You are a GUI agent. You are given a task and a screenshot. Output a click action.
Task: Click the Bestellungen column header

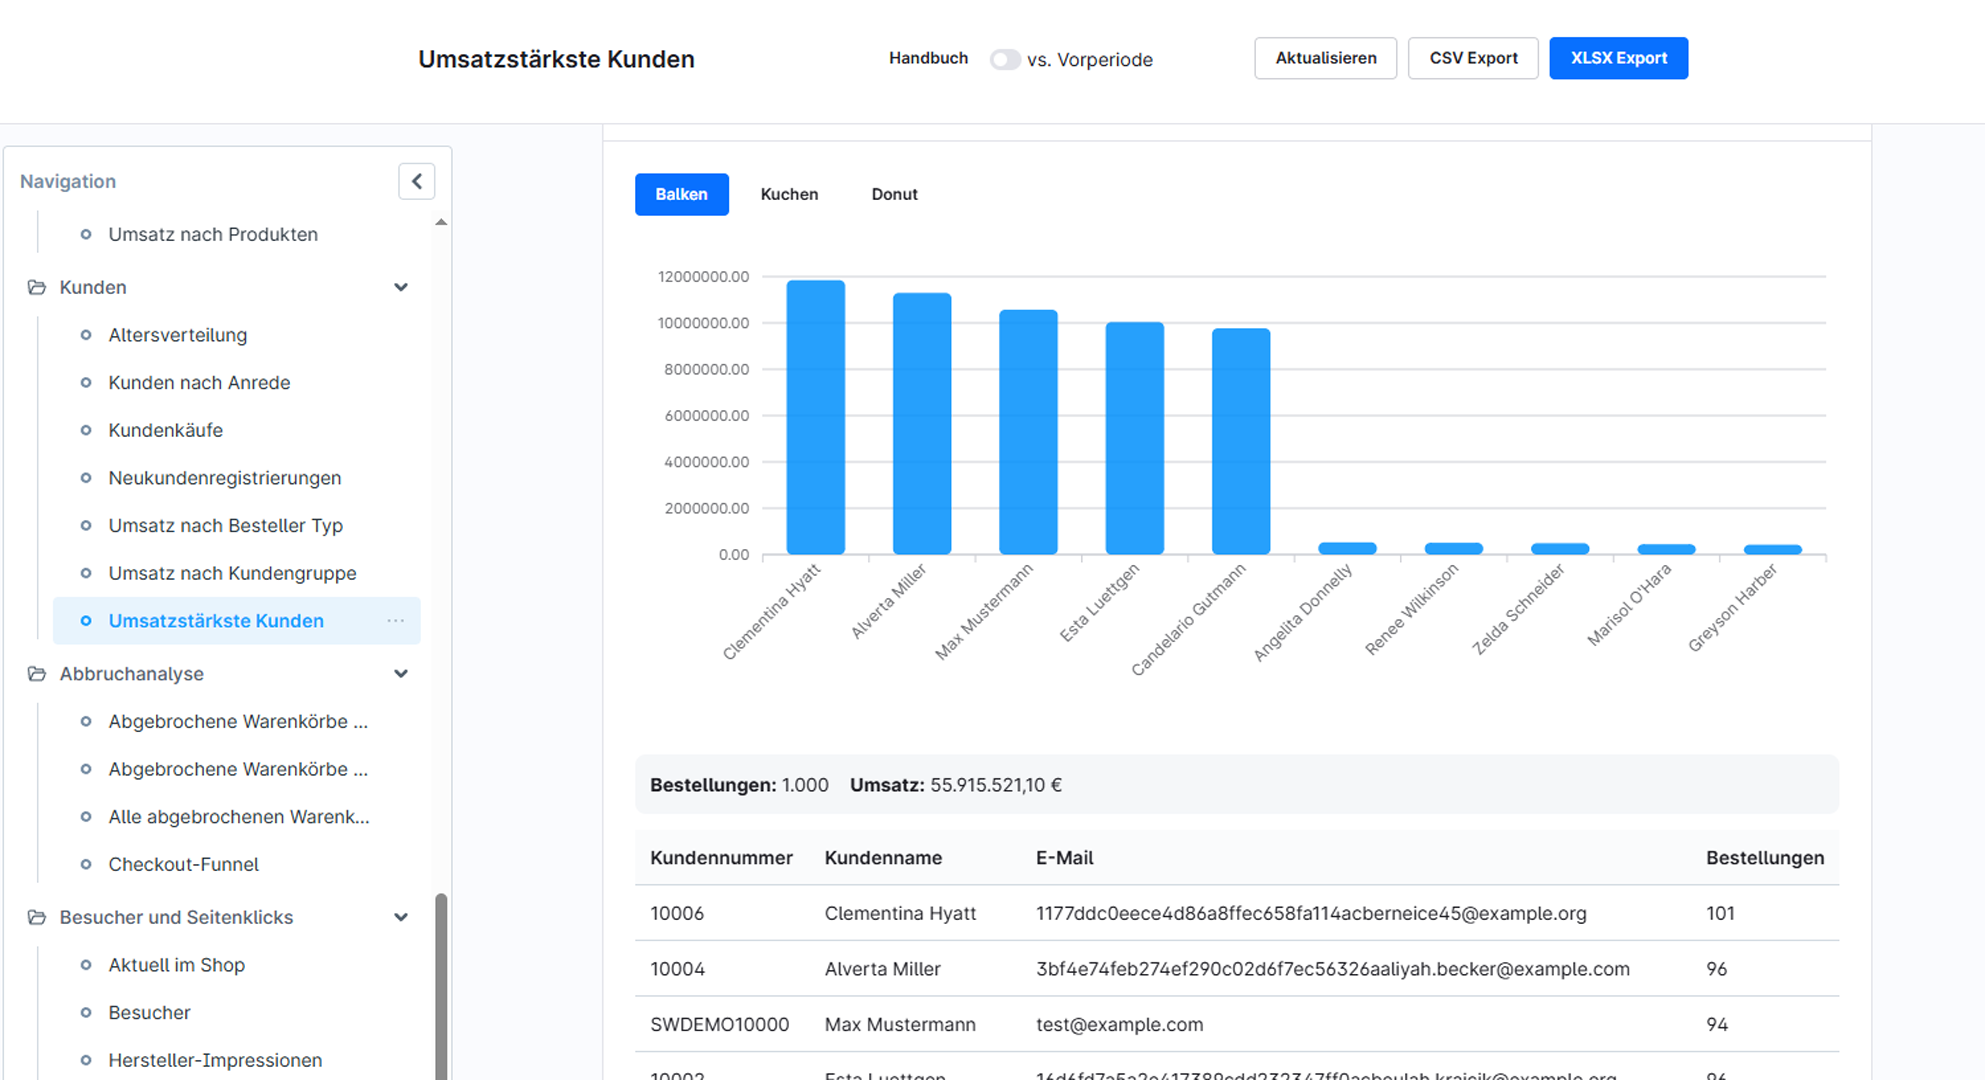pyautogui.click(x=1765, y=858)
